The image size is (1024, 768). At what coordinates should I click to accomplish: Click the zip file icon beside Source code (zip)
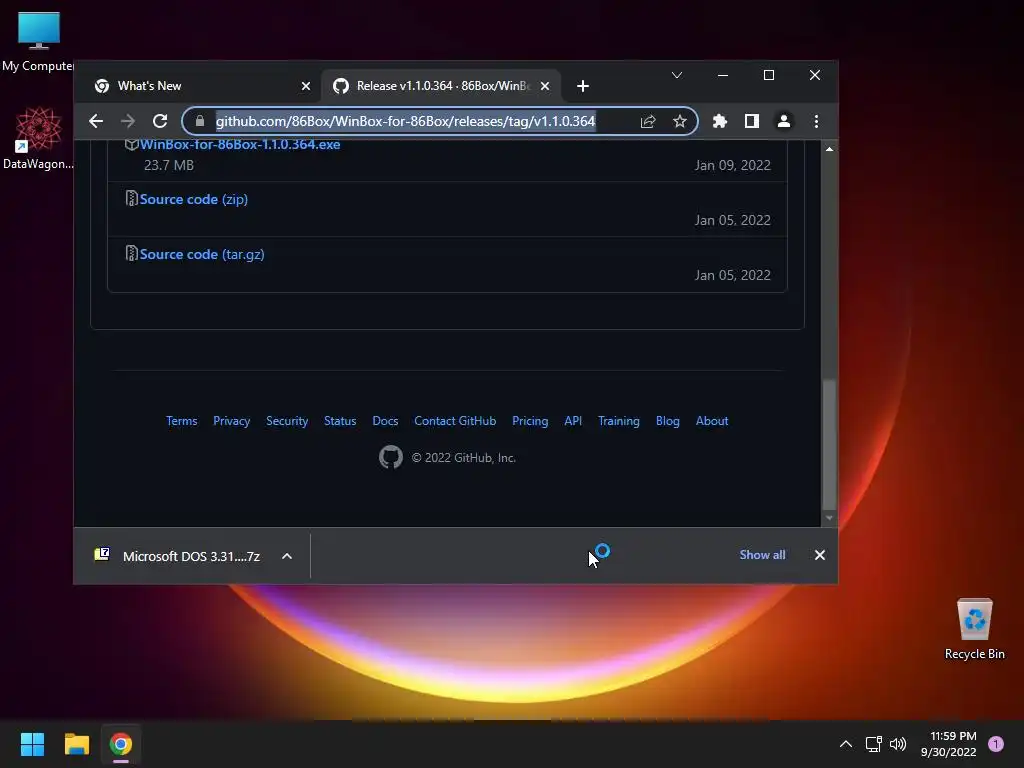tap(131, 199)
